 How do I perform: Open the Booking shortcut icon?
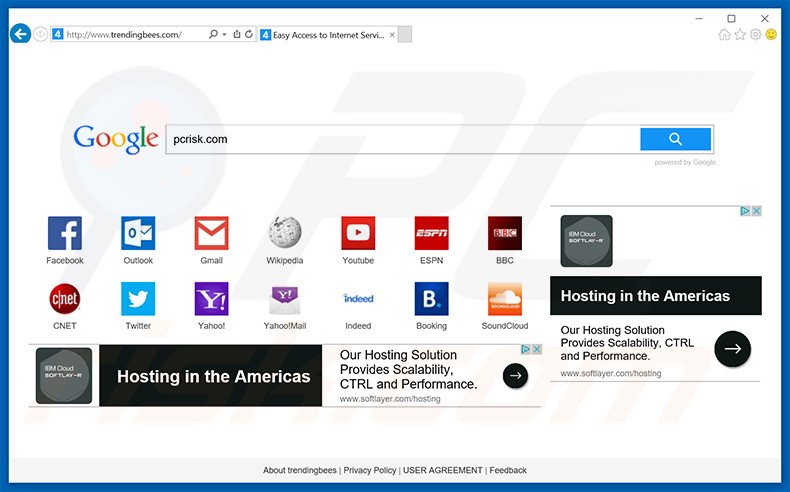[431, 299]
